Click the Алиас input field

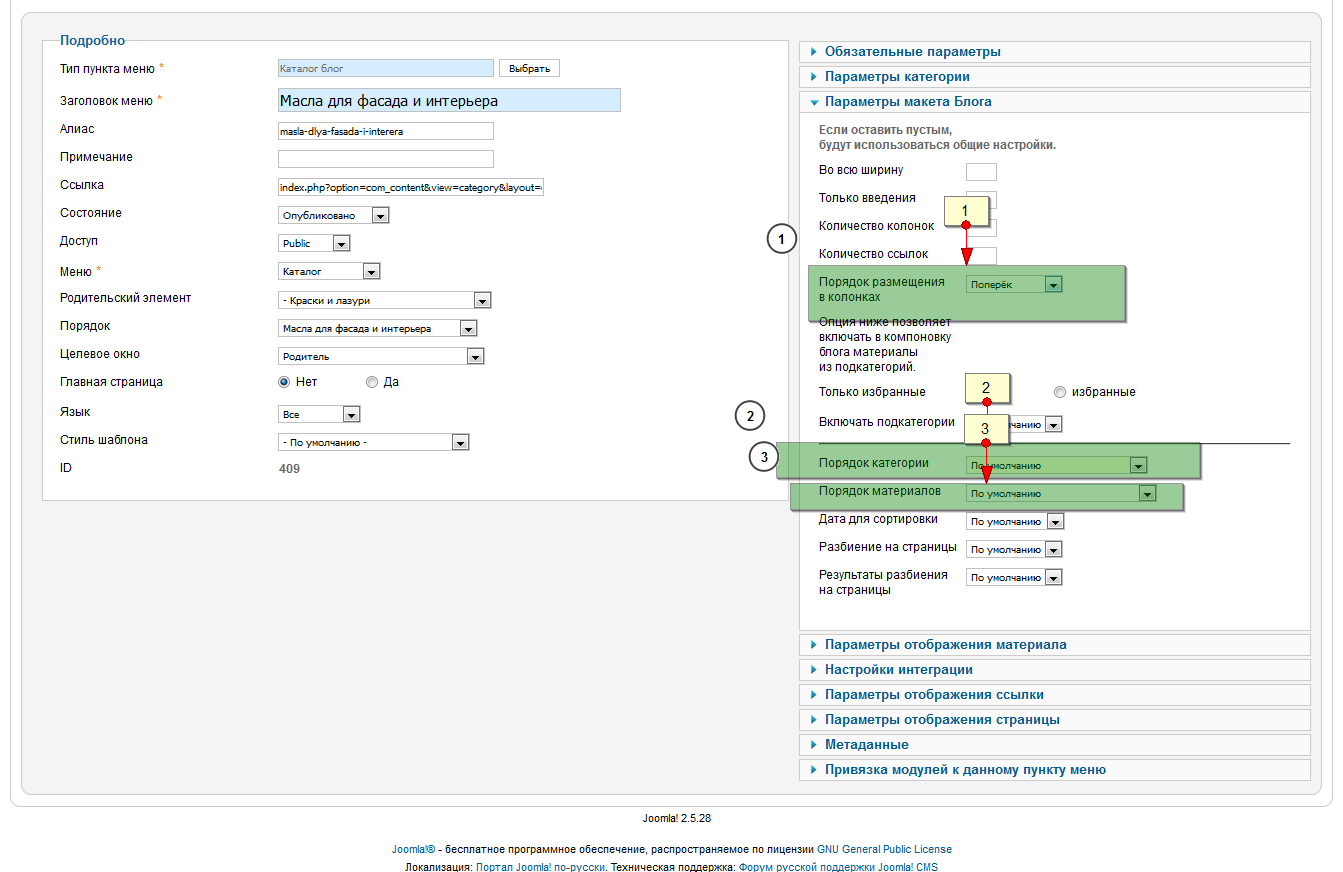coord(386,131)
